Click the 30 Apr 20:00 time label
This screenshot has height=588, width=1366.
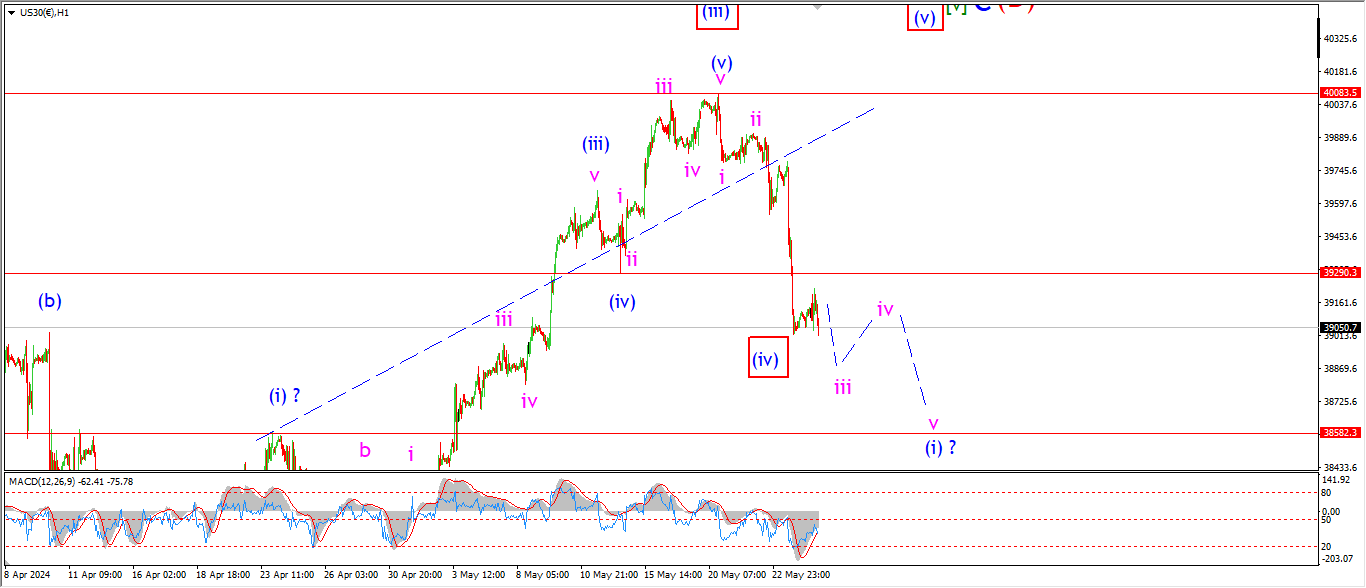coord(416,576)
